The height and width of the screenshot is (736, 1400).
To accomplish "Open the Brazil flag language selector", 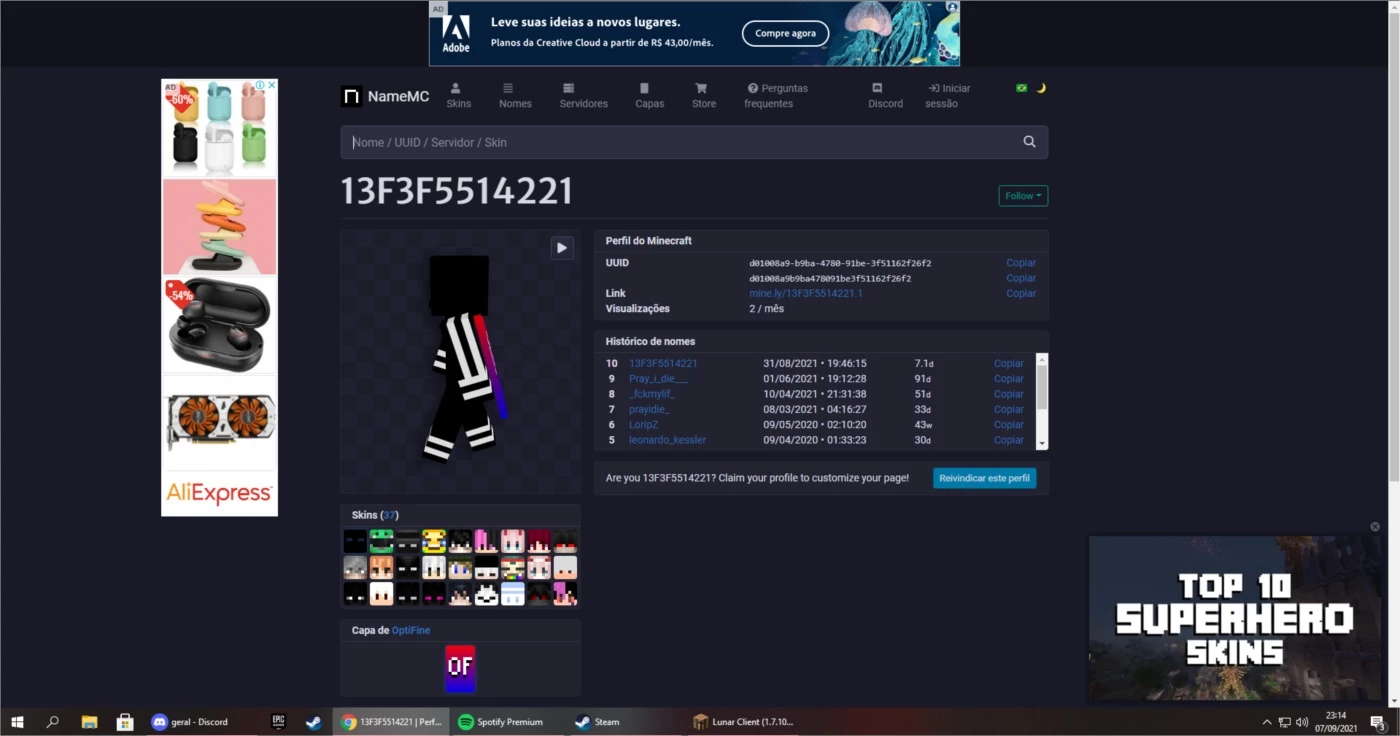I will coord(1021,88).
